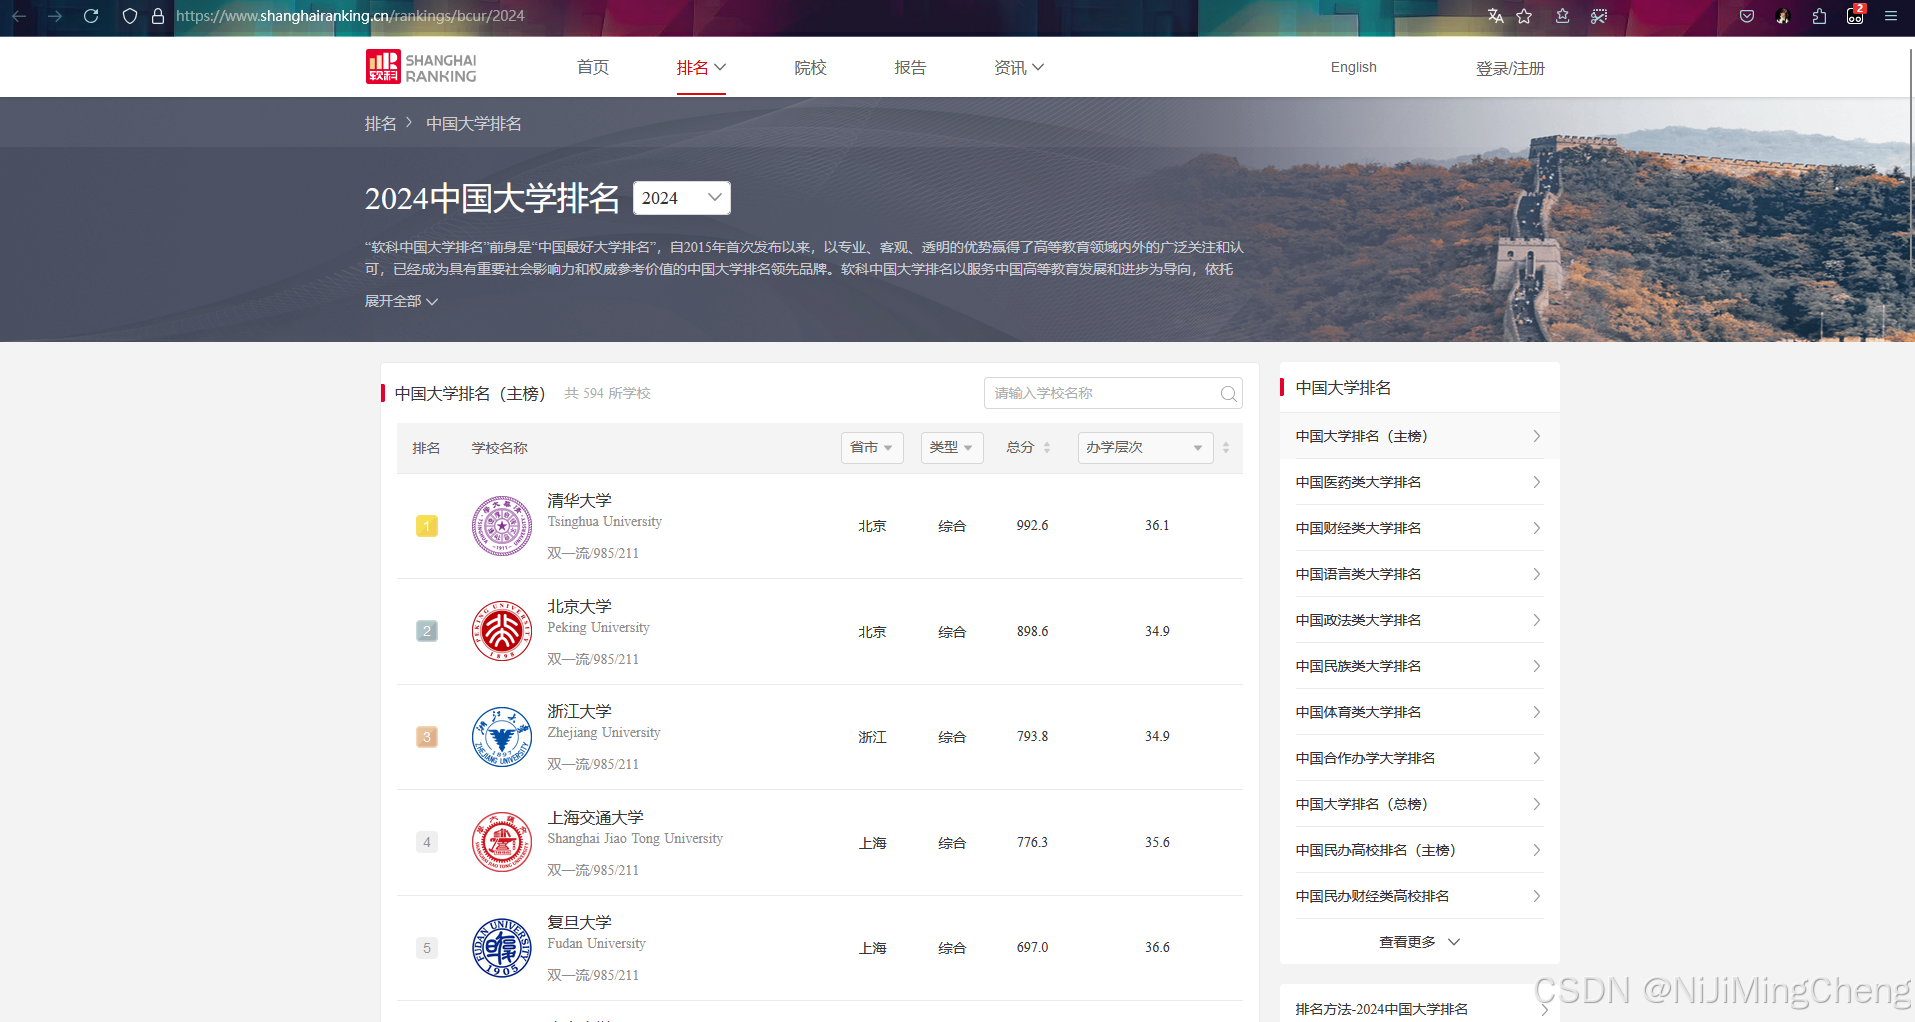Open the 办学层次 indicator dropdown

1145,448
